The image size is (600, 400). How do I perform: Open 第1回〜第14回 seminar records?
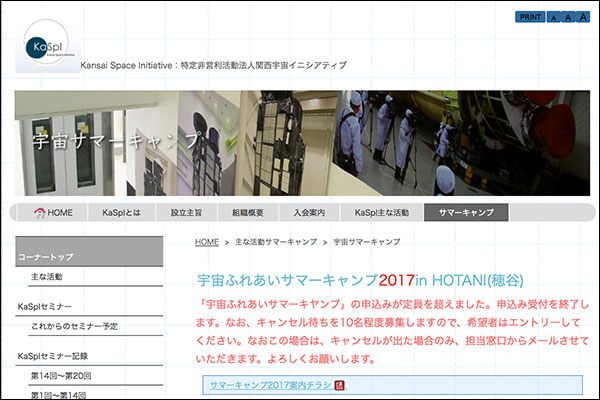(58, 395)
